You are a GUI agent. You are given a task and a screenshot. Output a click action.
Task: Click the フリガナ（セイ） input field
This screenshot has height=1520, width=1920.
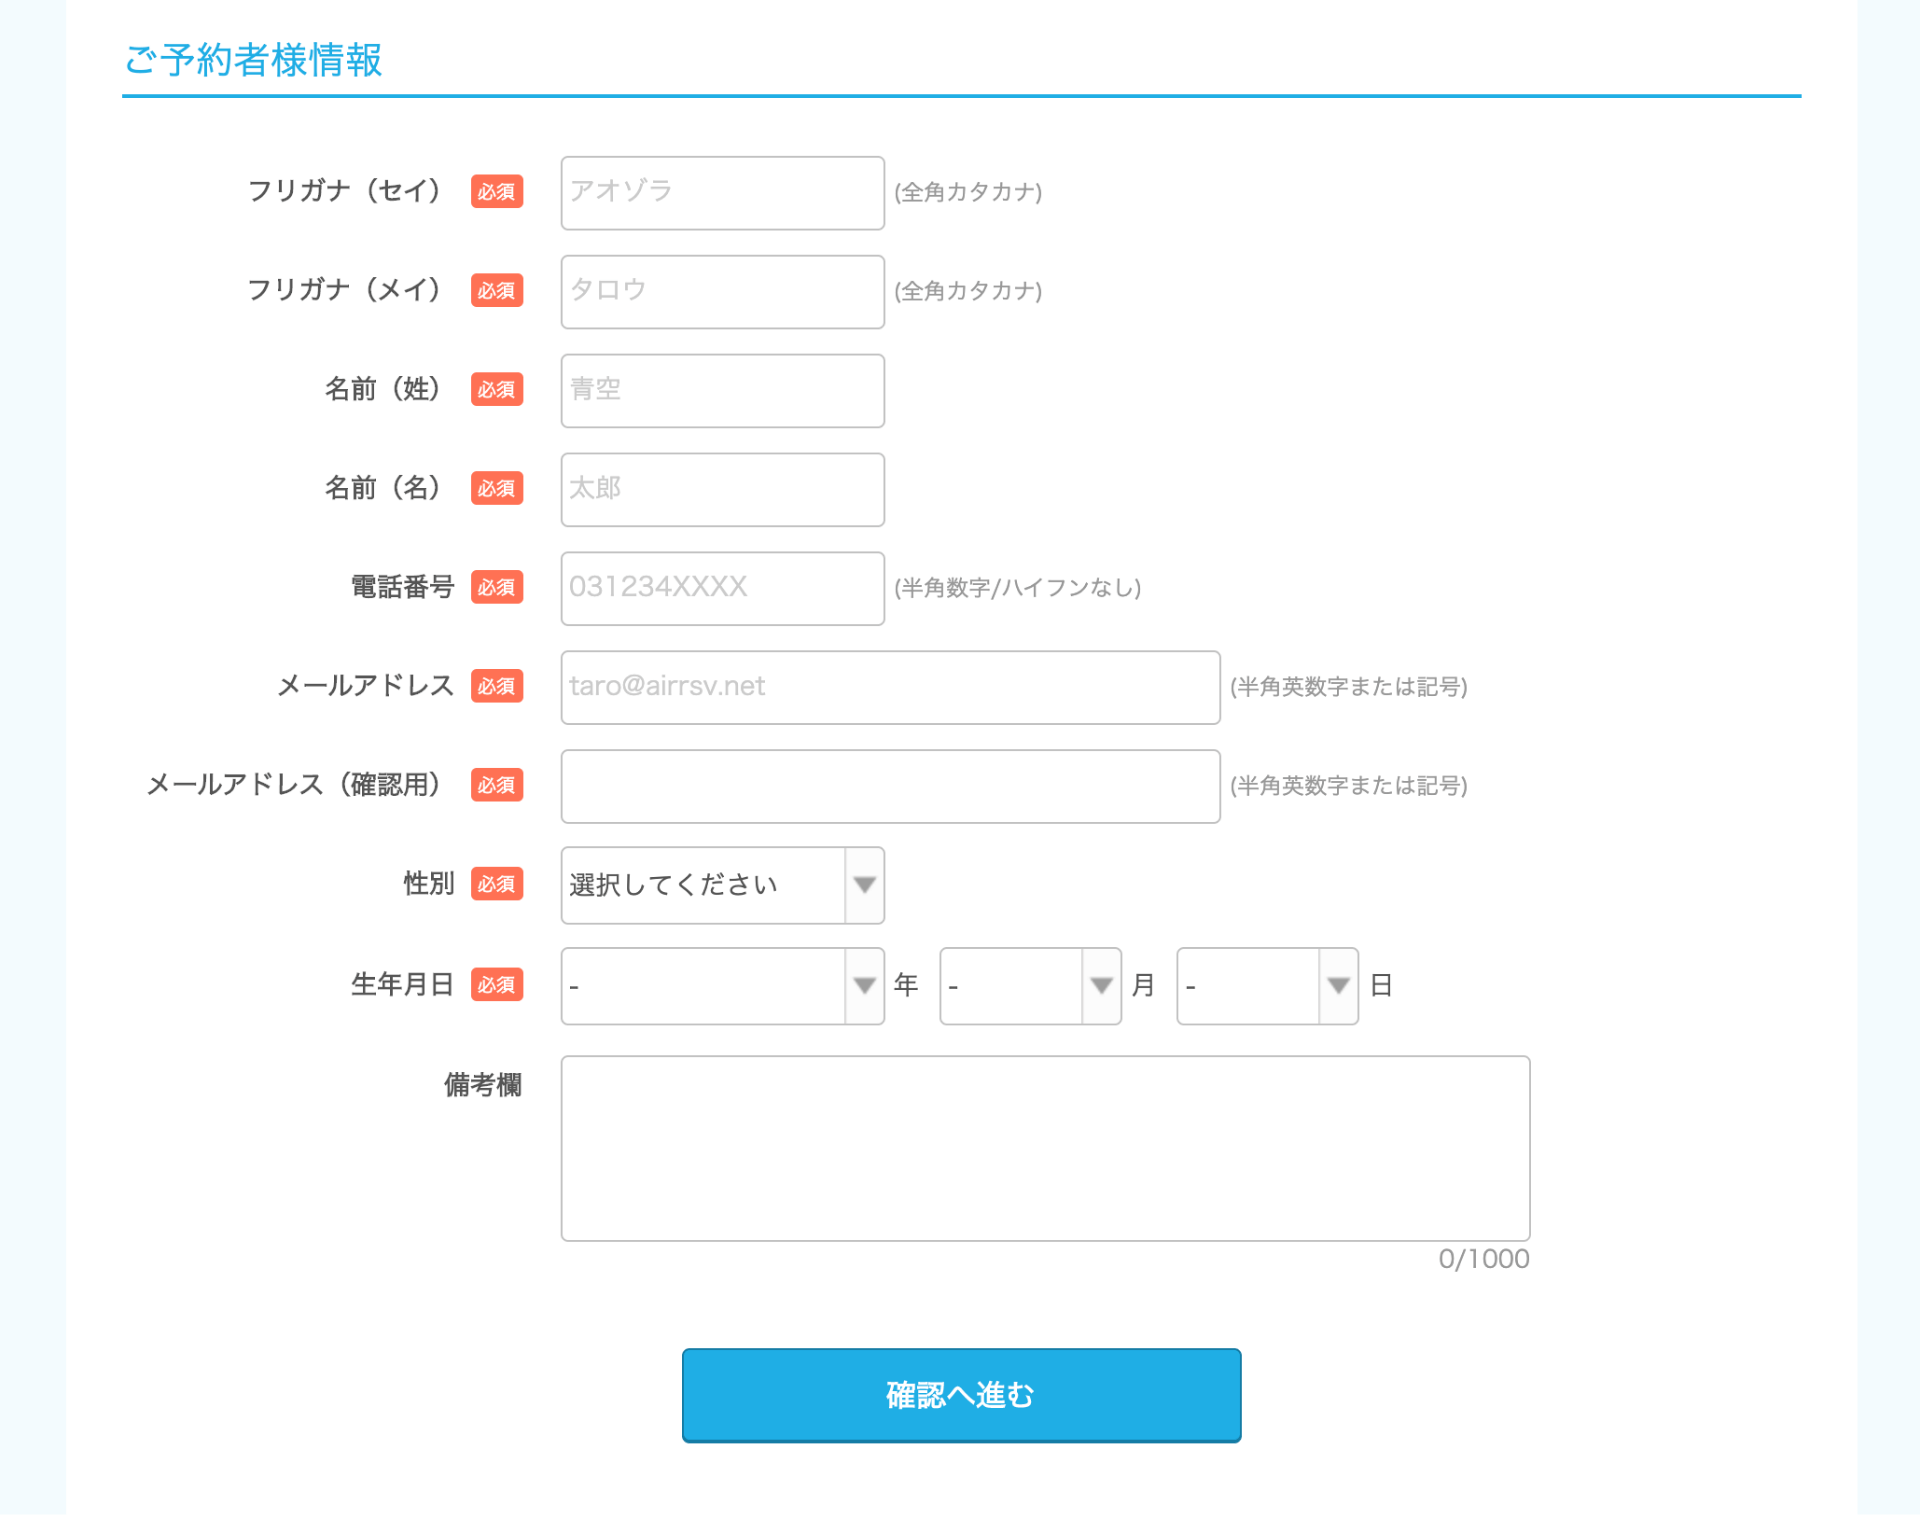pos(722,192)
